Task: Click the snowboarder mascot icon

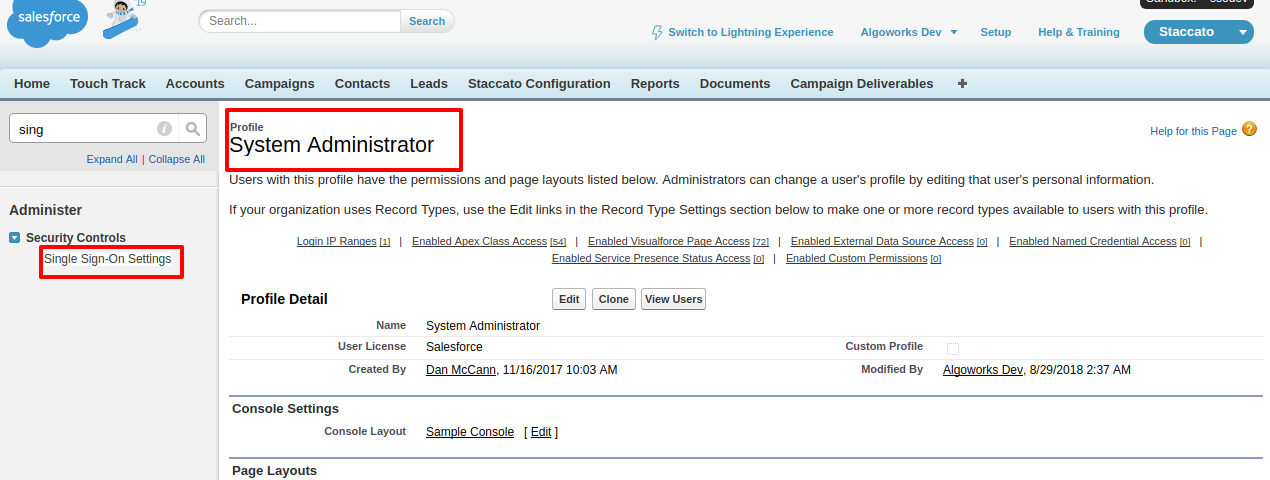Action: point(121,19)
